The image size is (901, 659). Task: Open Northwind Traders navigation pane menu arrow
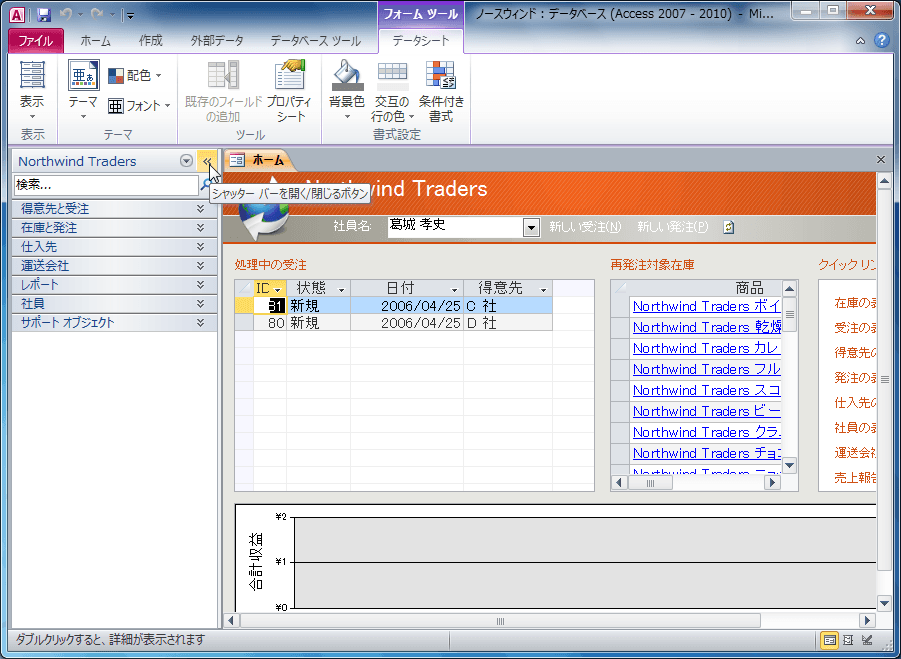(186, 161)
